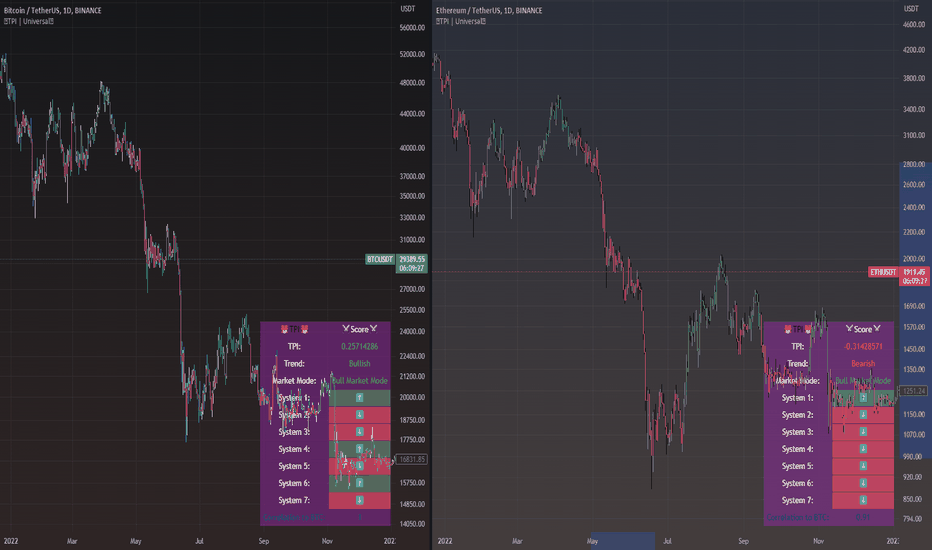Click the Bitcoin / TetherUS chart title
Viewport: 932px width, 550px height.
tap(52, 11)
